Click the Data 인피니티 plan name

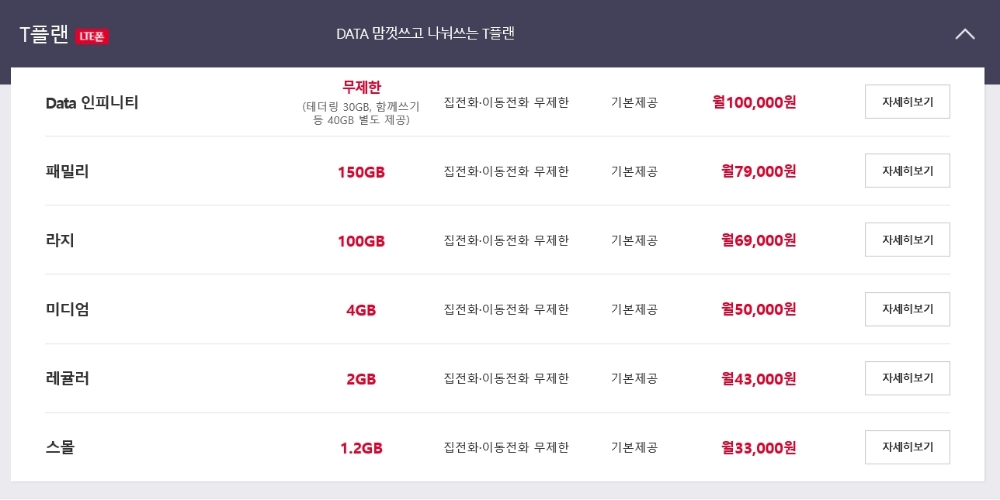pyautogui.click(x=92, y=103)
